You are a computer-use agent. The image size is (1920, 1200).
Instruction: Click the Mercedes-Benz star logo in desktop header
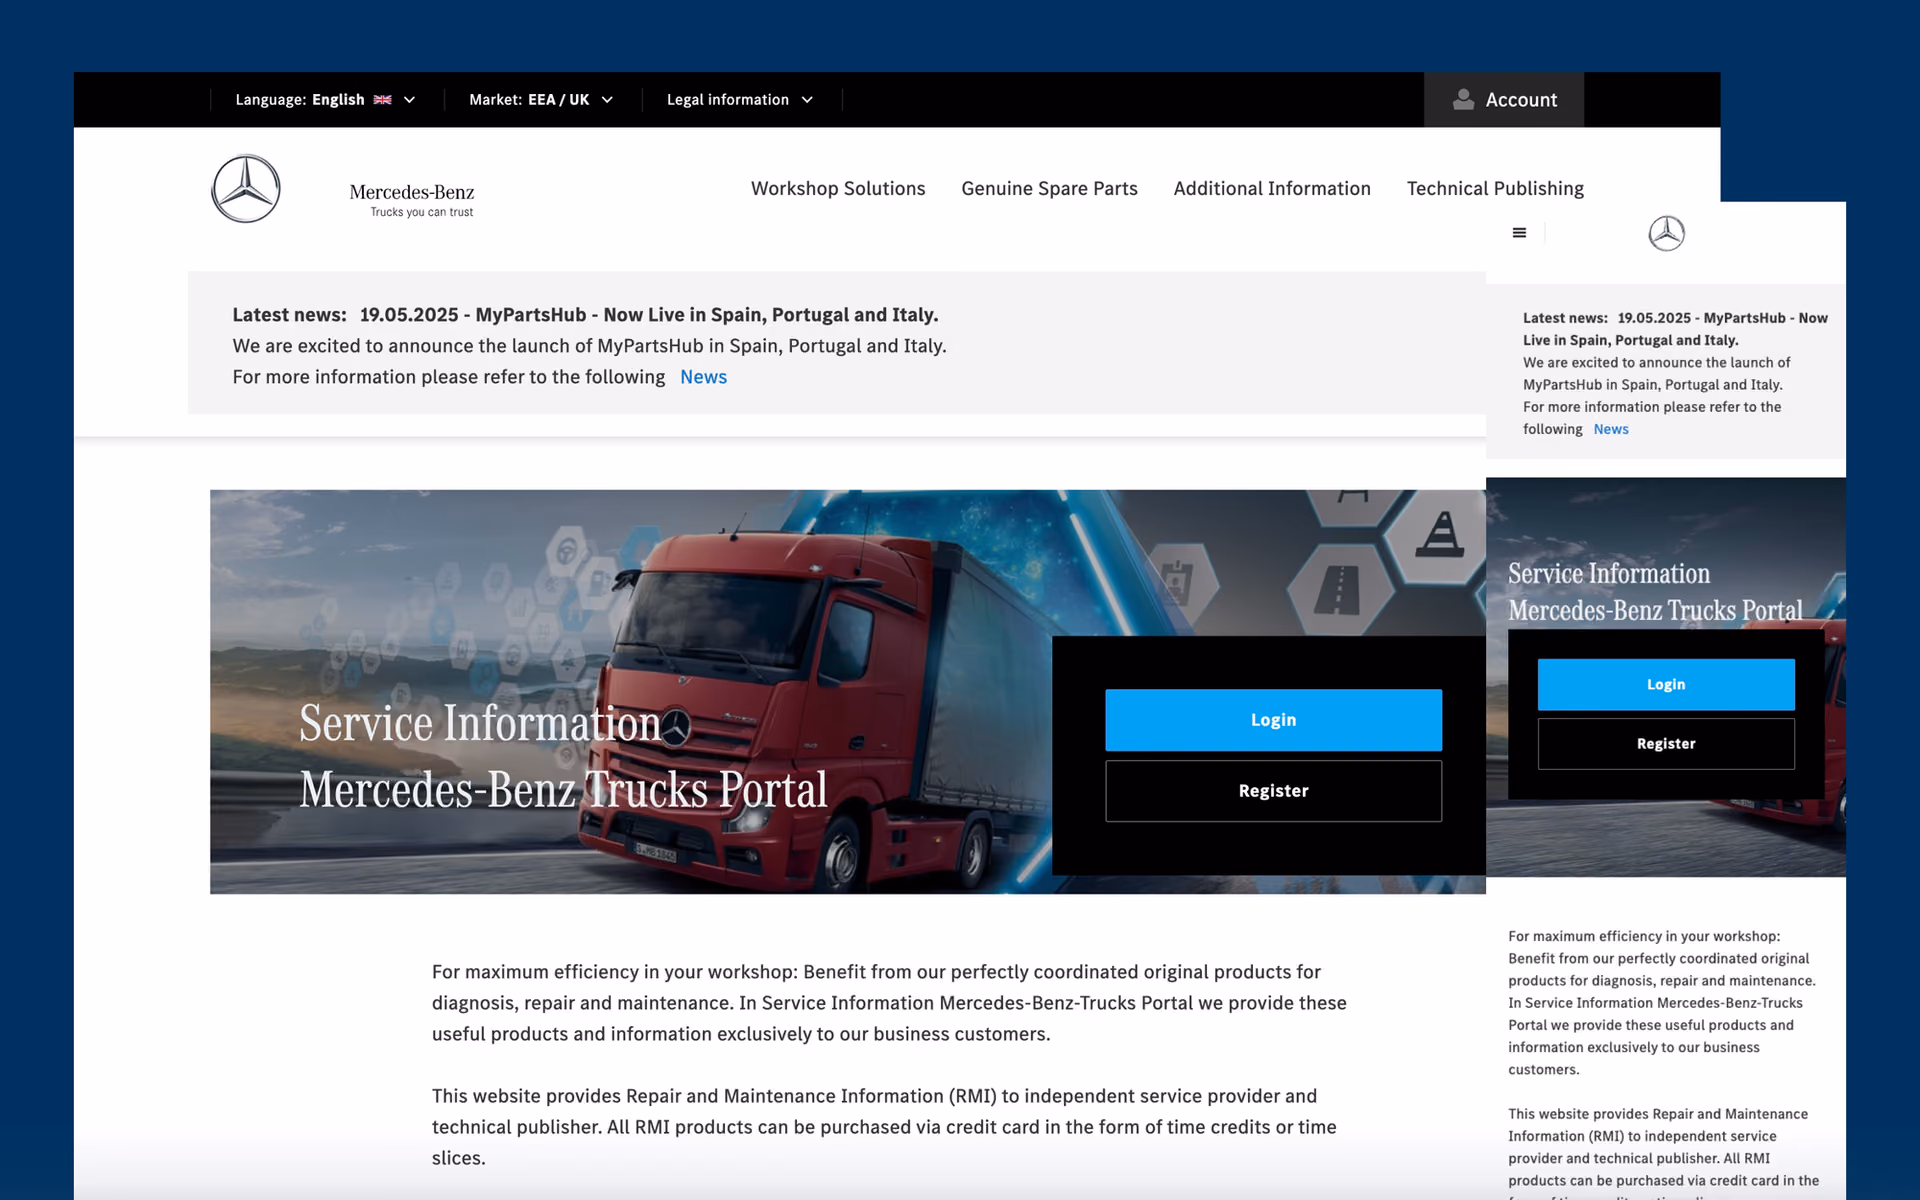(x=246, y=189)
